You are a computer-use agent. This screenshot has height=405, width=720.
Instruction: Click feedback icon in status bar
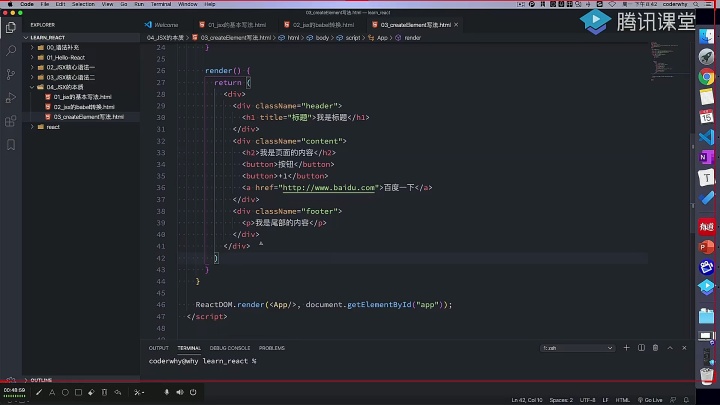pyautogui.click(x=673, y=400)
